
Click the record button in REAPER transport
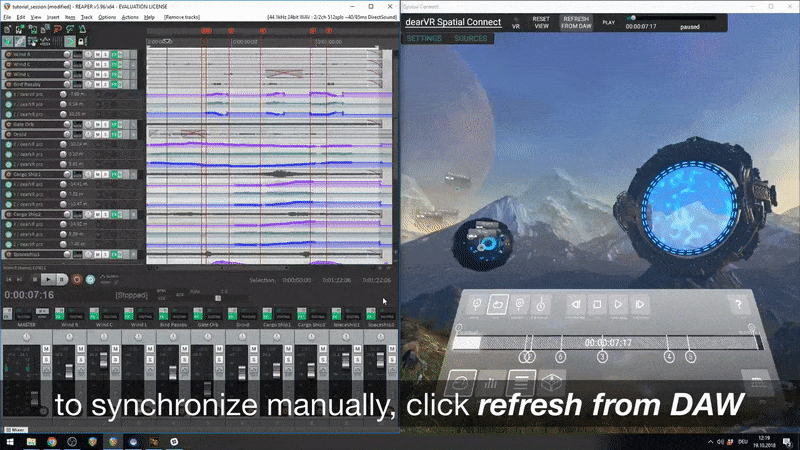(77, 280)
